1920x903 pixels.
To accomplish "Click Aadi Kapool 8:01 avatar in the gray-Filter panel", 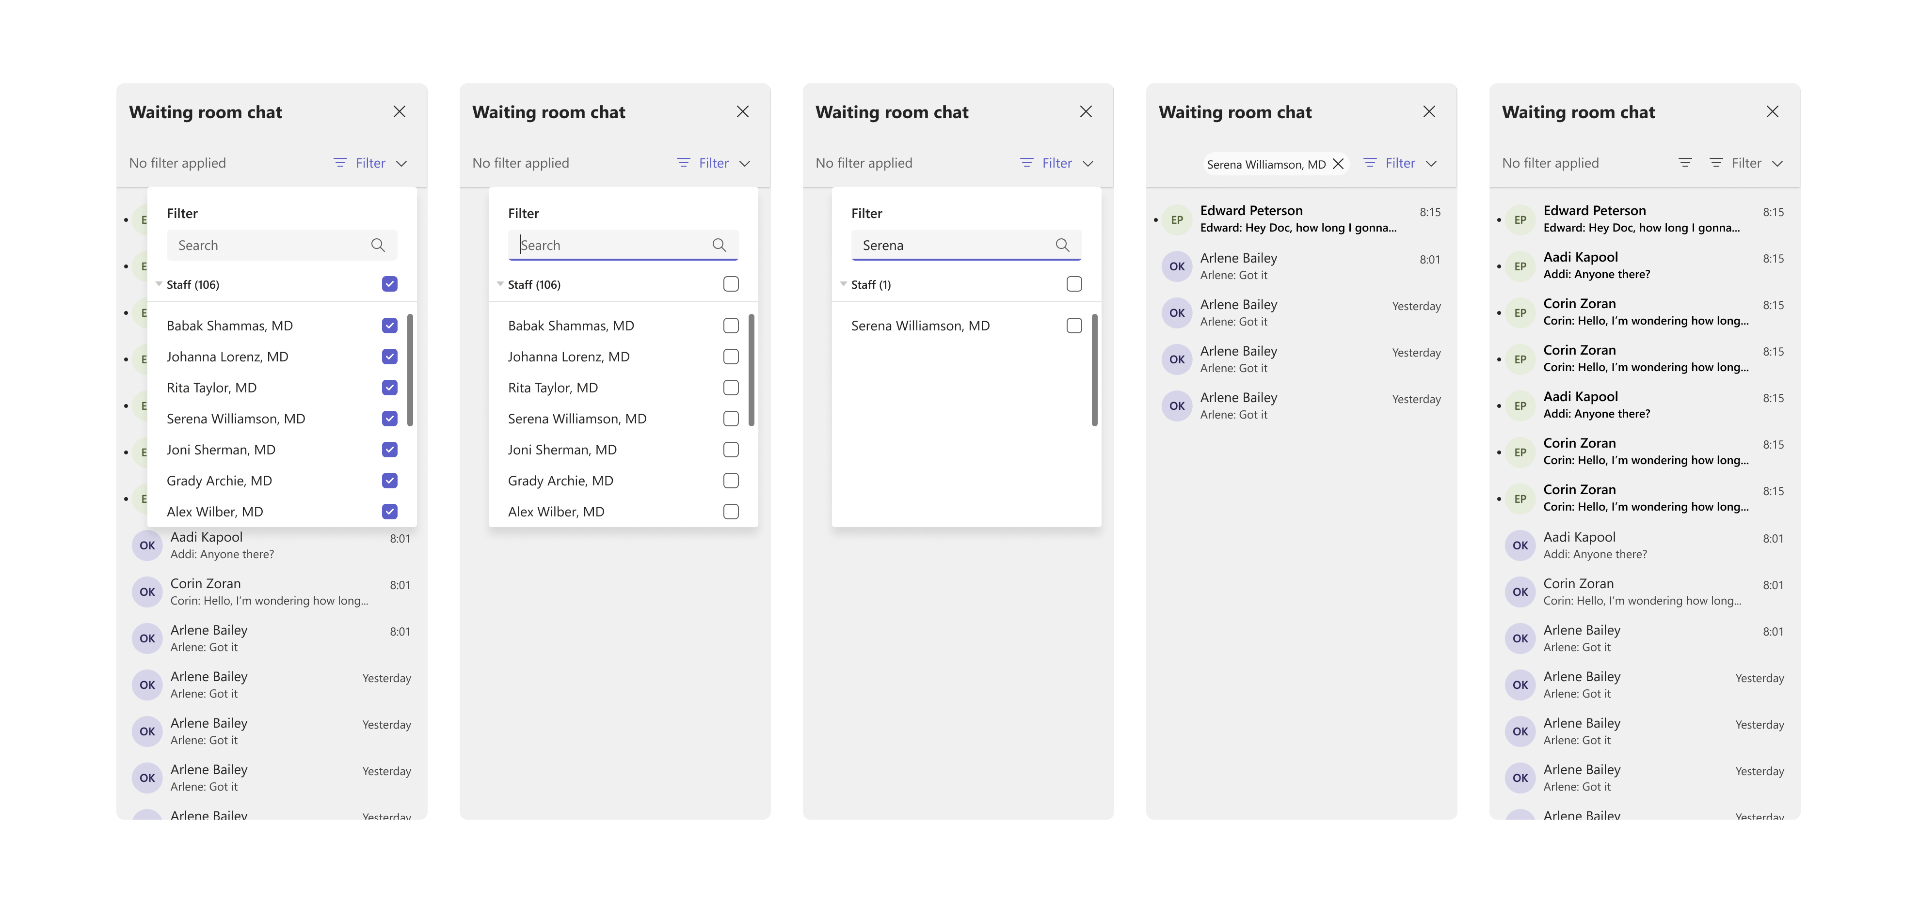I will coord(1520,545).
